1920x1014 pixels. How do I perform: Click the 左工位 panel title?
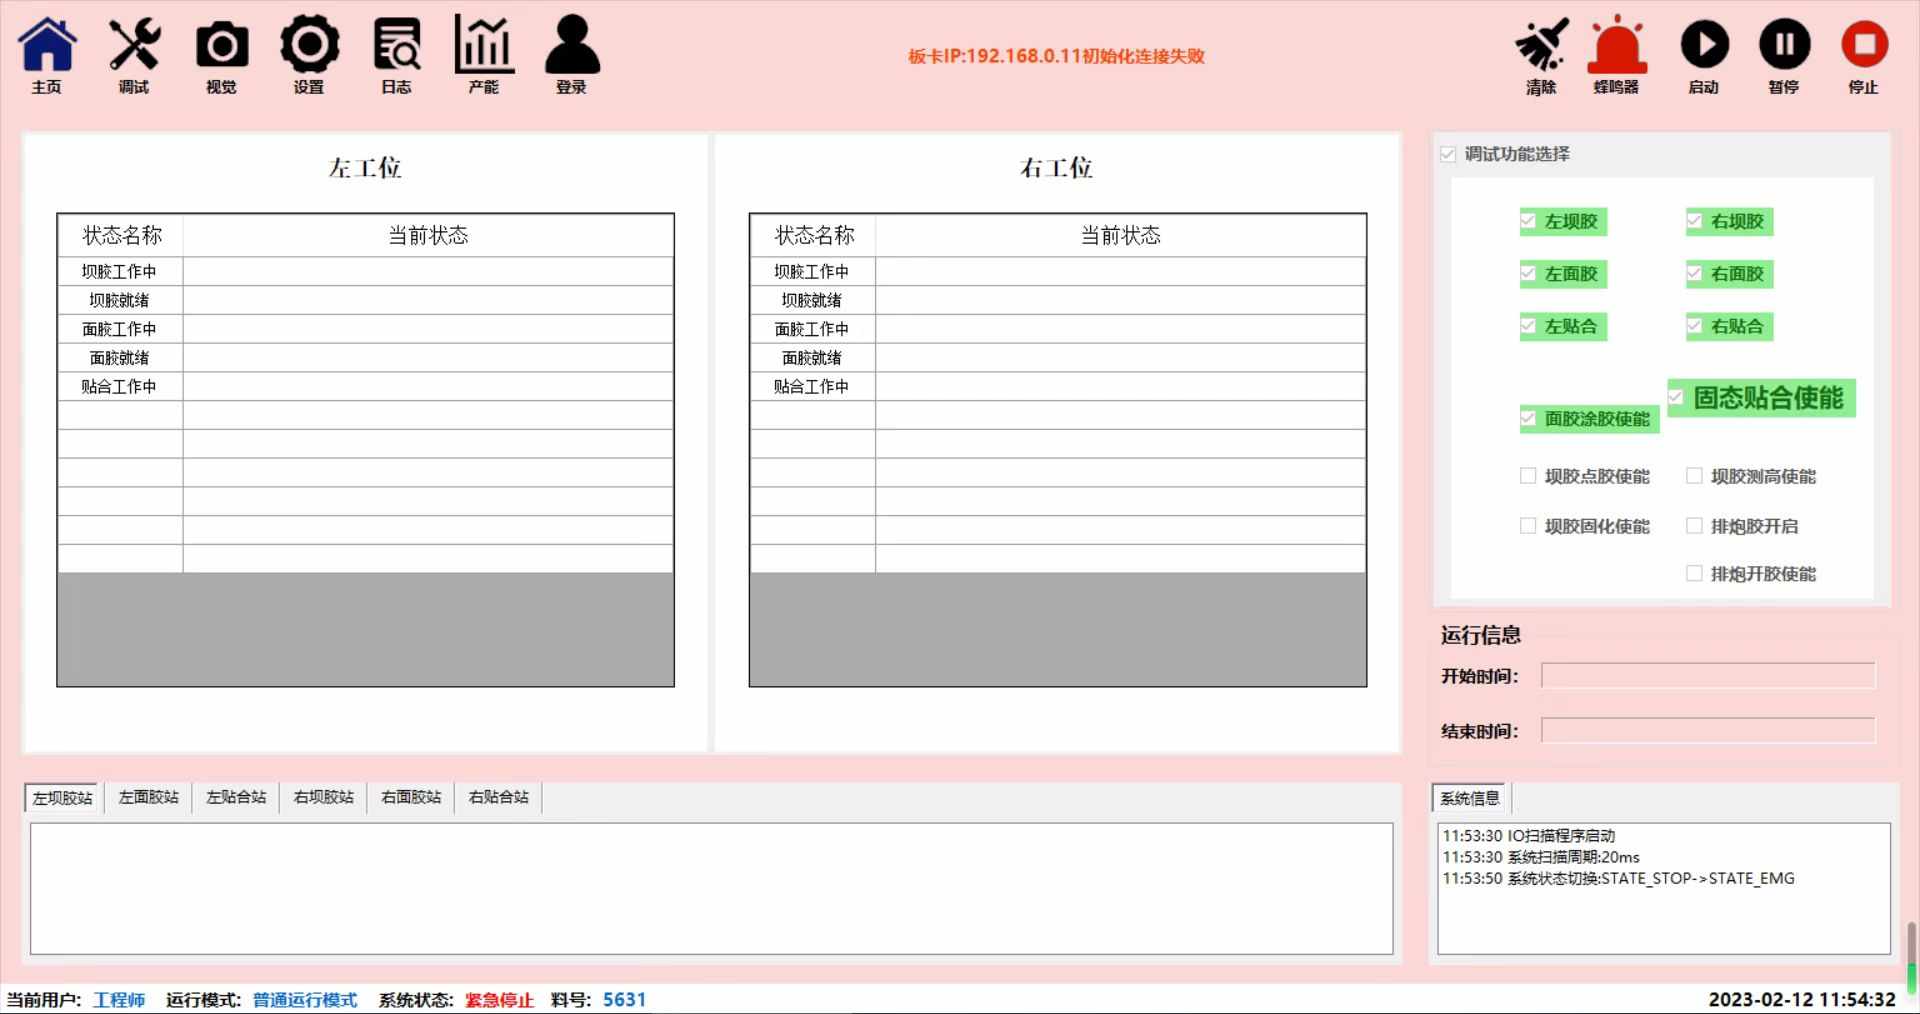(x=365, y=168)
